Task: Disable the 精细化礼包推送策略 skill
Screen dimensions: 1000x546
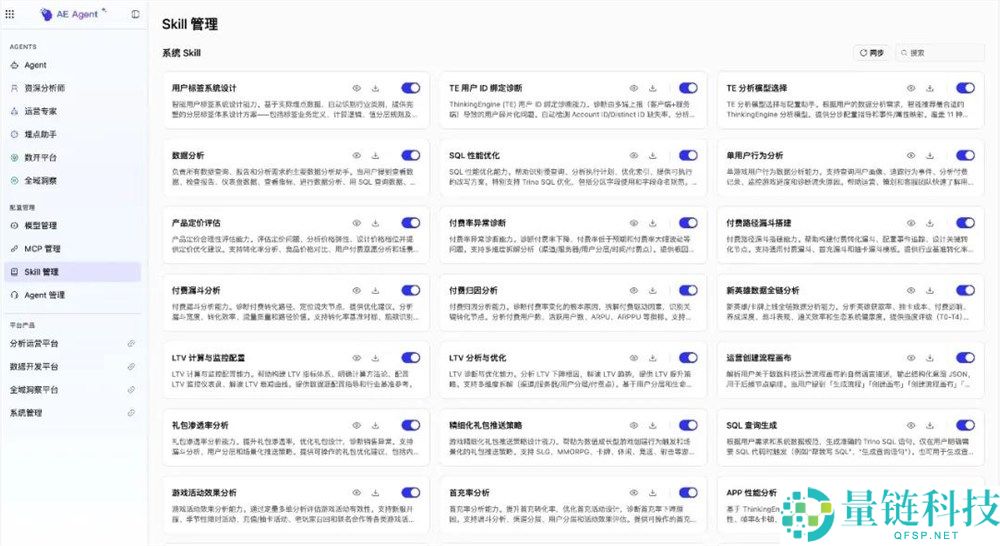Action: point(688,425)
